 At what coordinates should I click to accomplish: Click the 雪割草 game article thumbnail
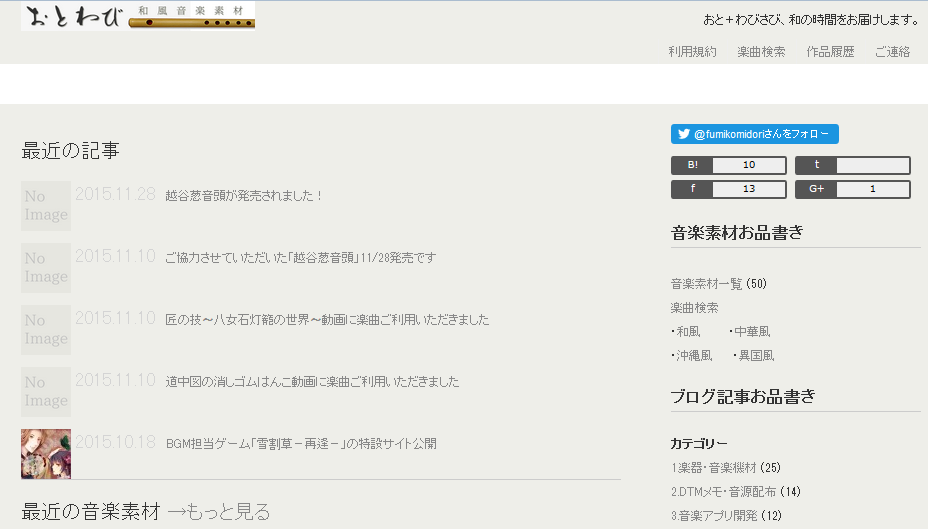[46, 453]
